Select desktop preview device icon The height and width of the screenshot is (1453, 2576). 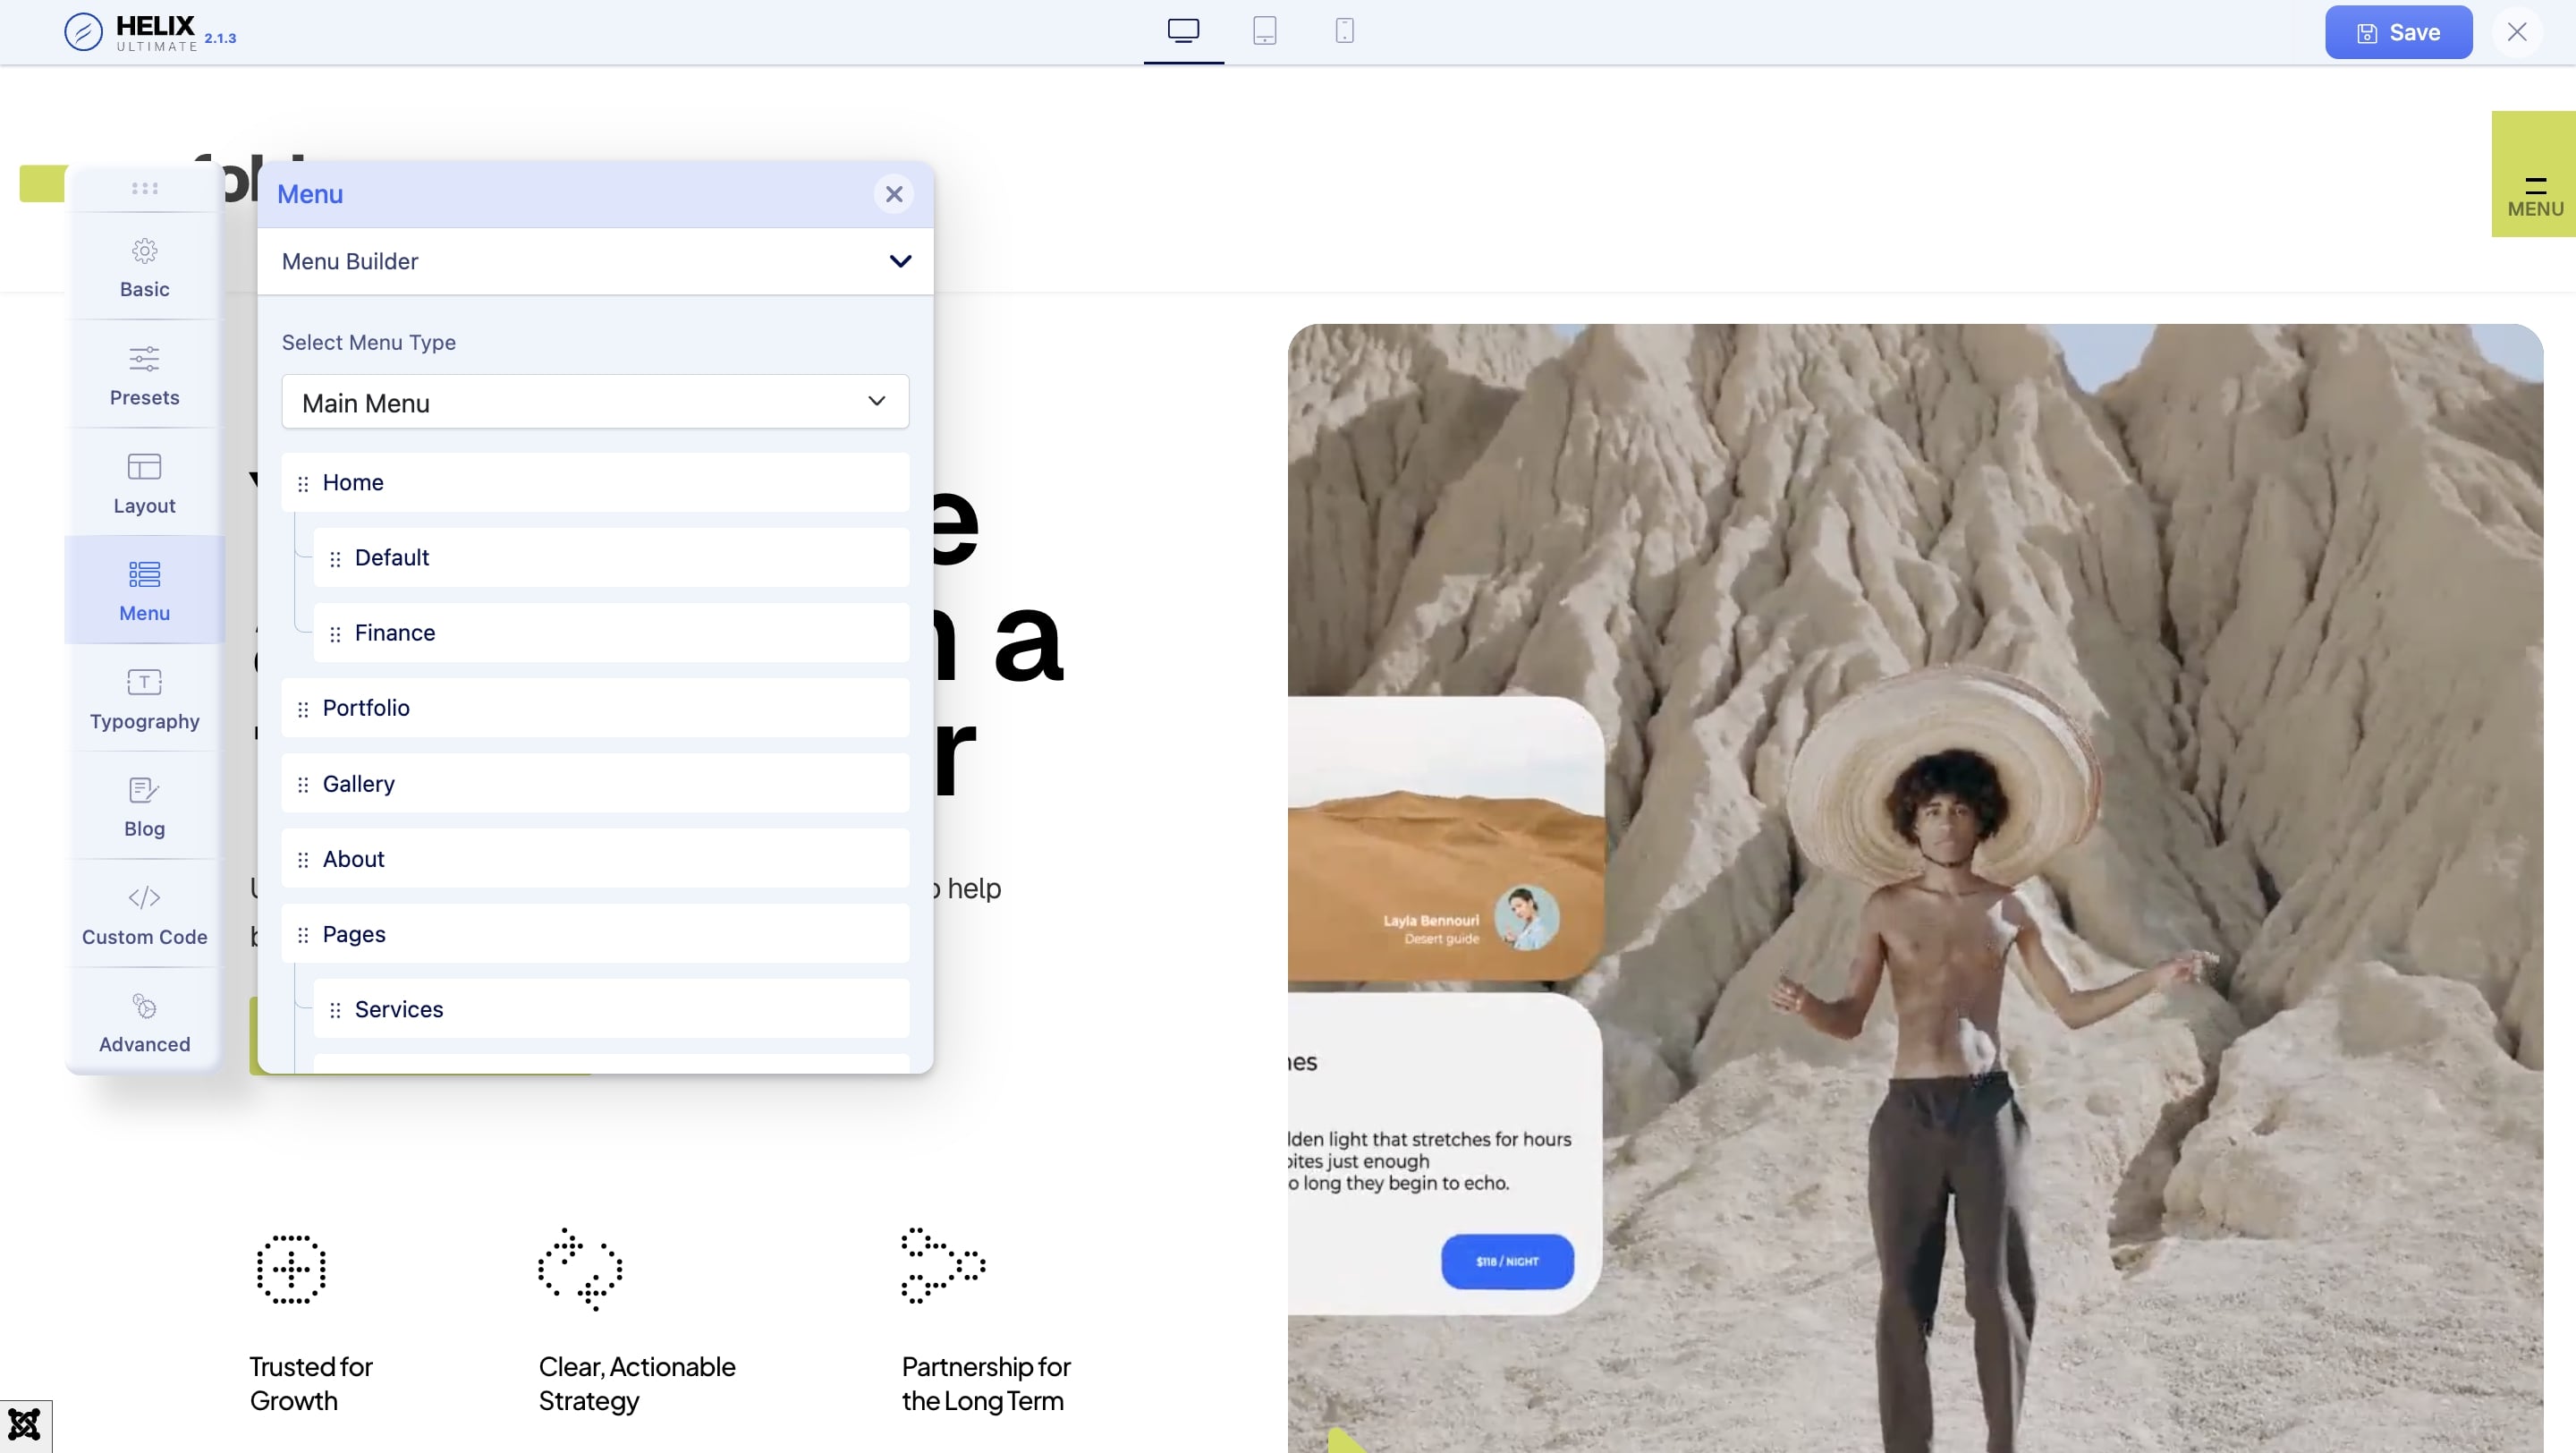pyautogui.click(x=1183, y=31)
